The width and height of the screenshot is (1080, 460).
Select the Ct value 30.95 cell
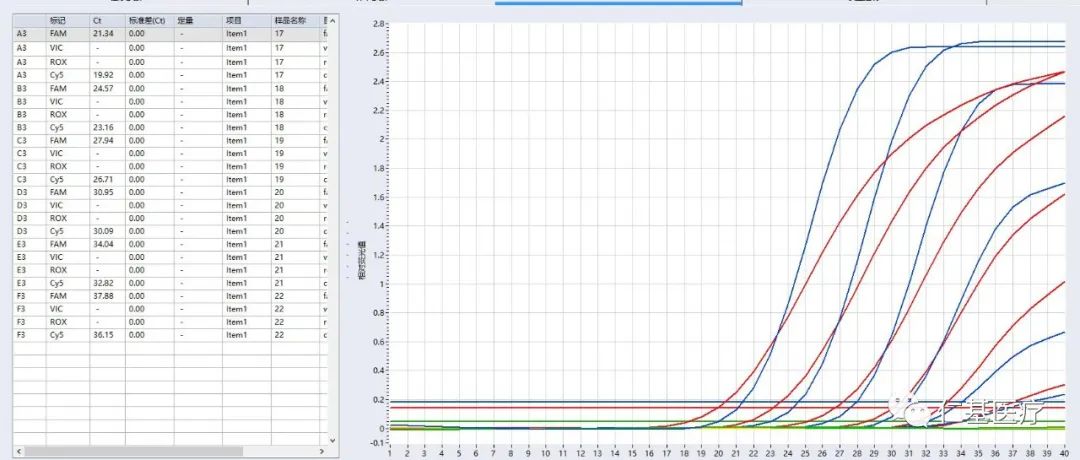pos(104,191)
